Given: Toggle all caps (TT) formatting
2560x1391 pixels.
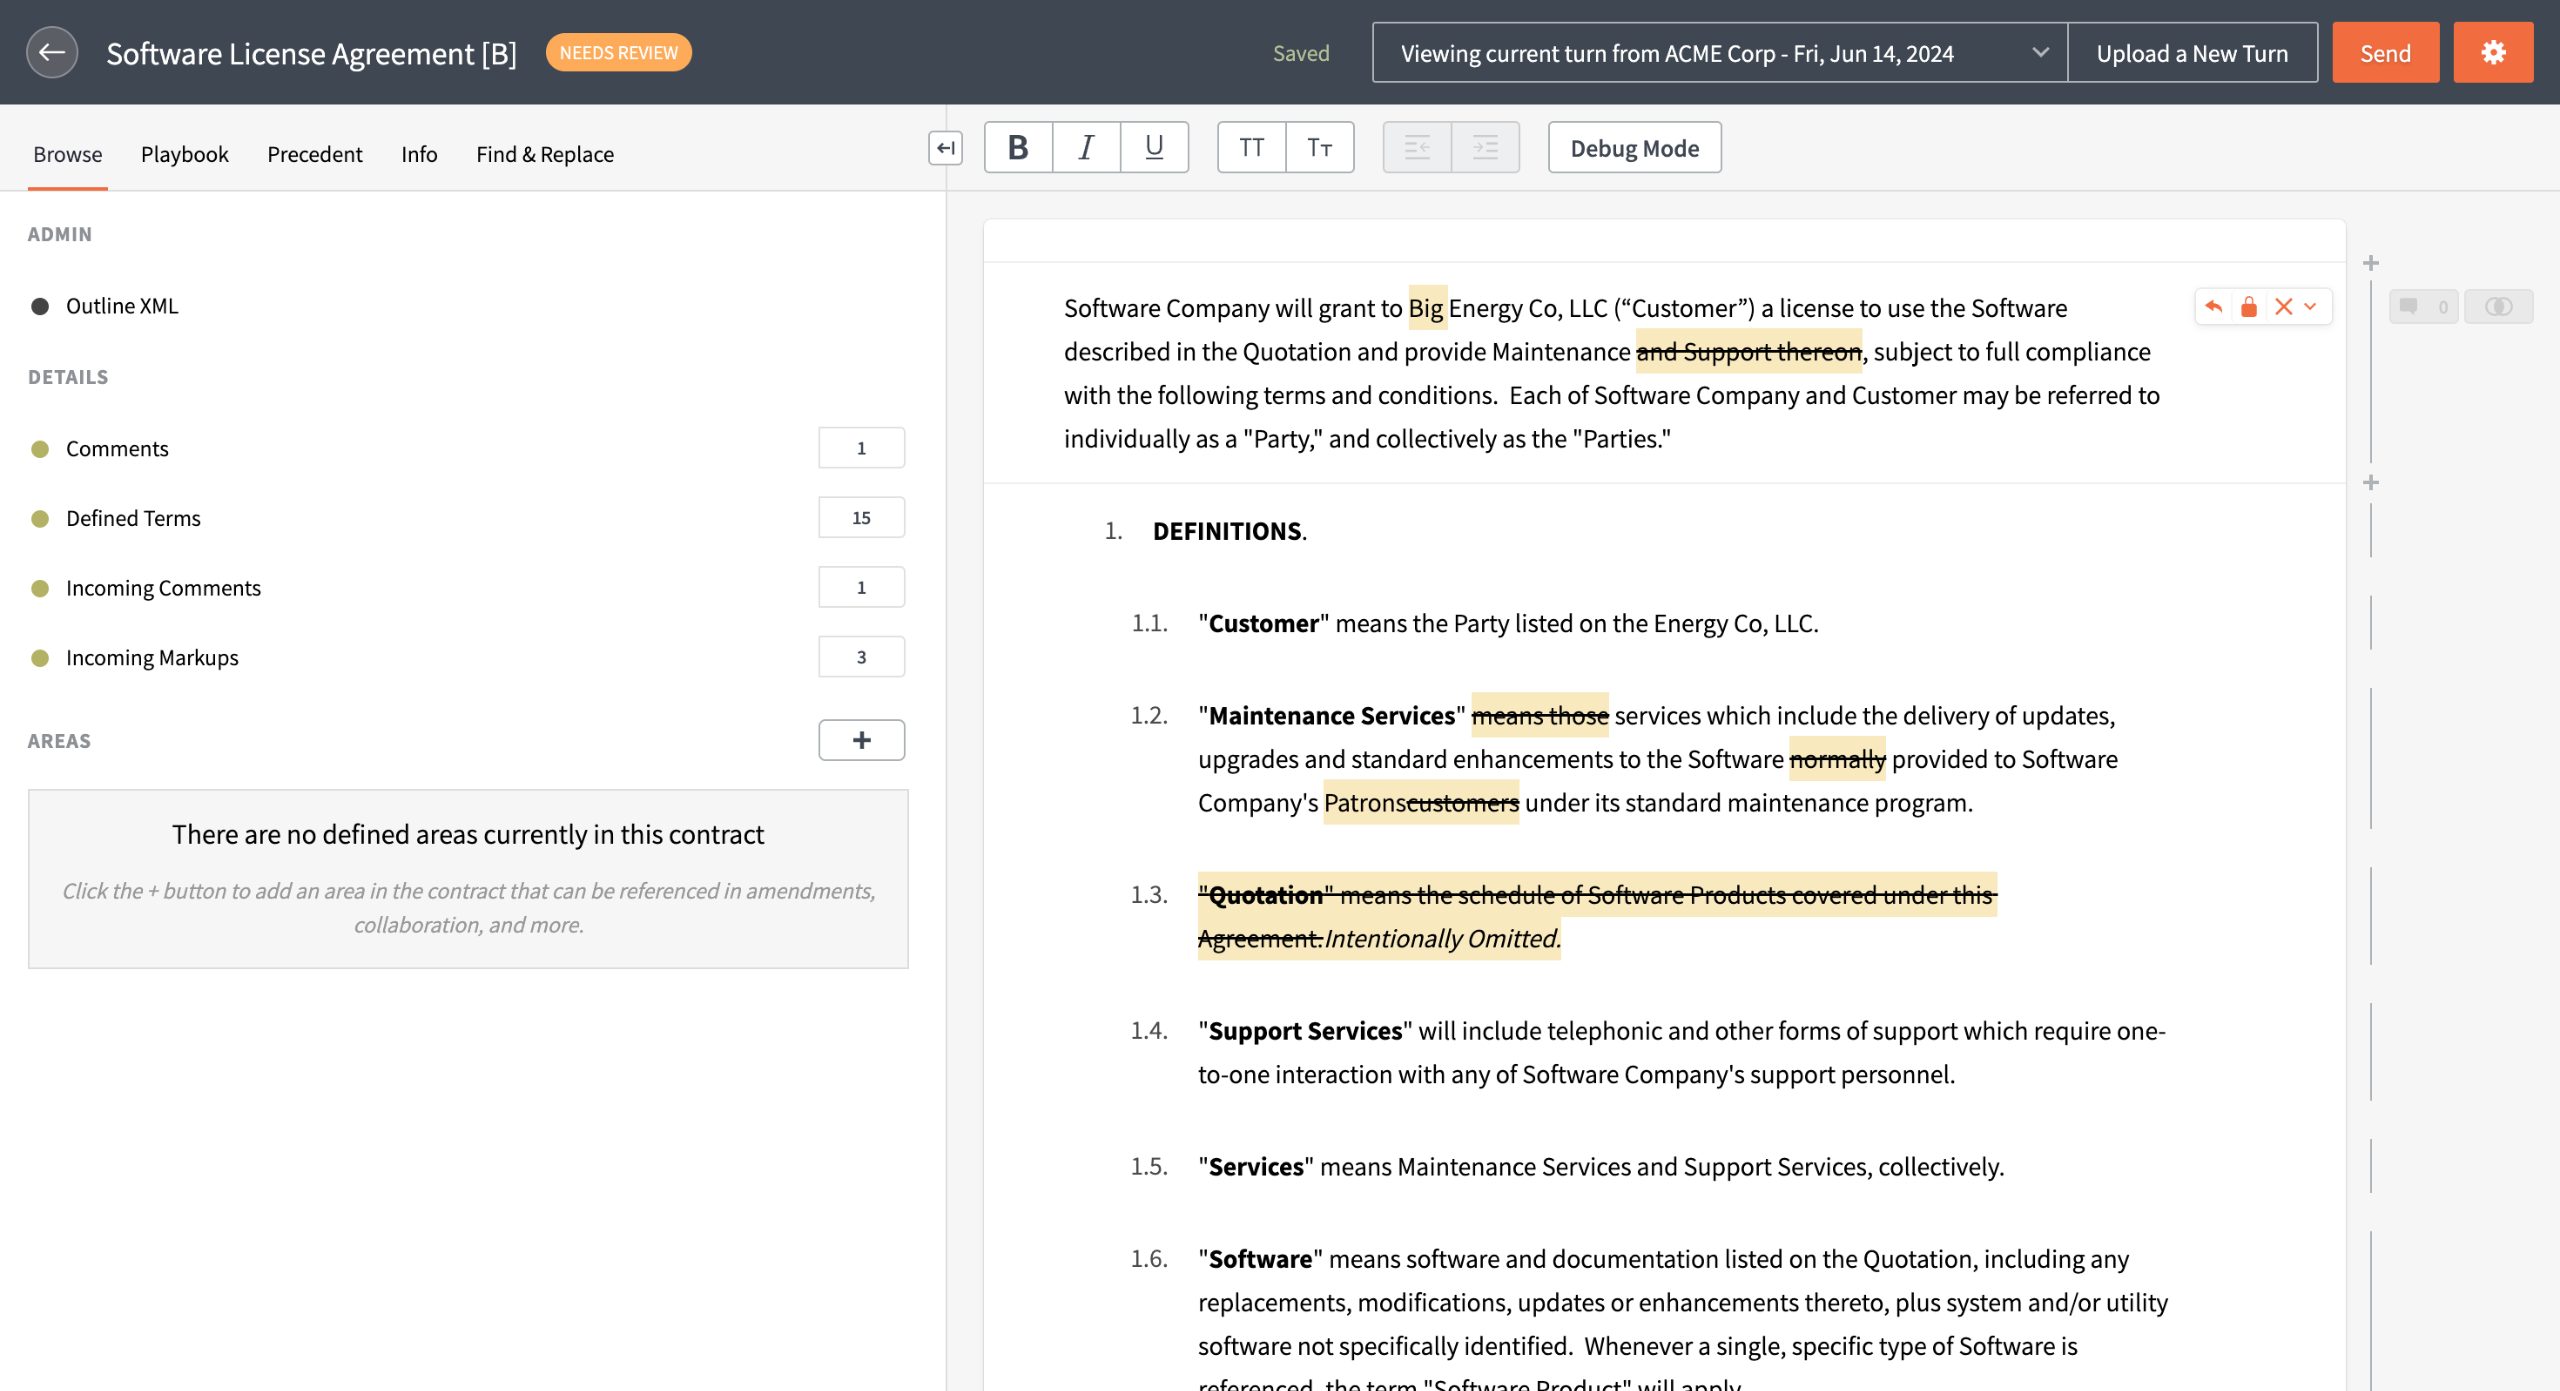Looking at the screenshot, I should point(1251,148).
